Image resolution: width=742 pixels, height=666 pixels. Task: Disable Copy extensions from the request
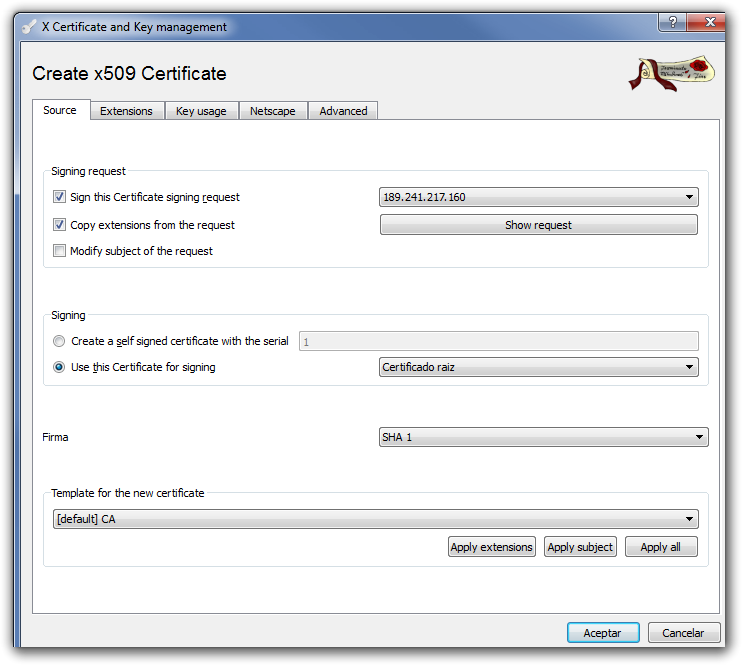pos(60,225)
